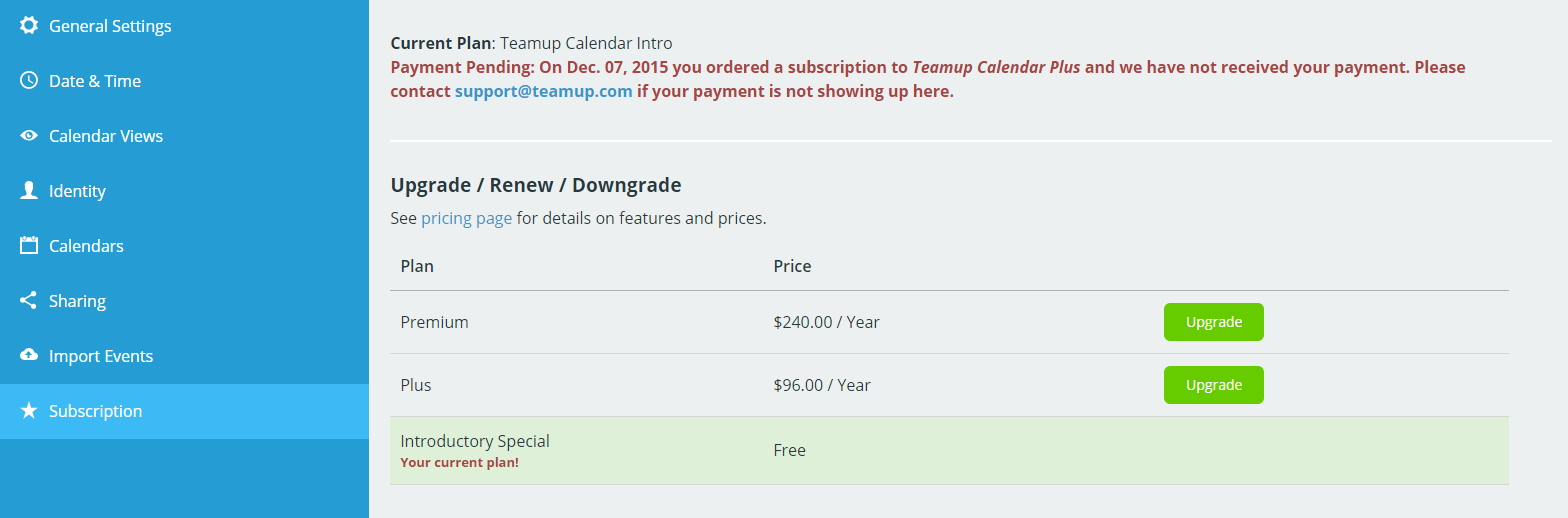Follow the pricing page link
The width and height of the screenshot is (1568, 518).
pos(466,218)
